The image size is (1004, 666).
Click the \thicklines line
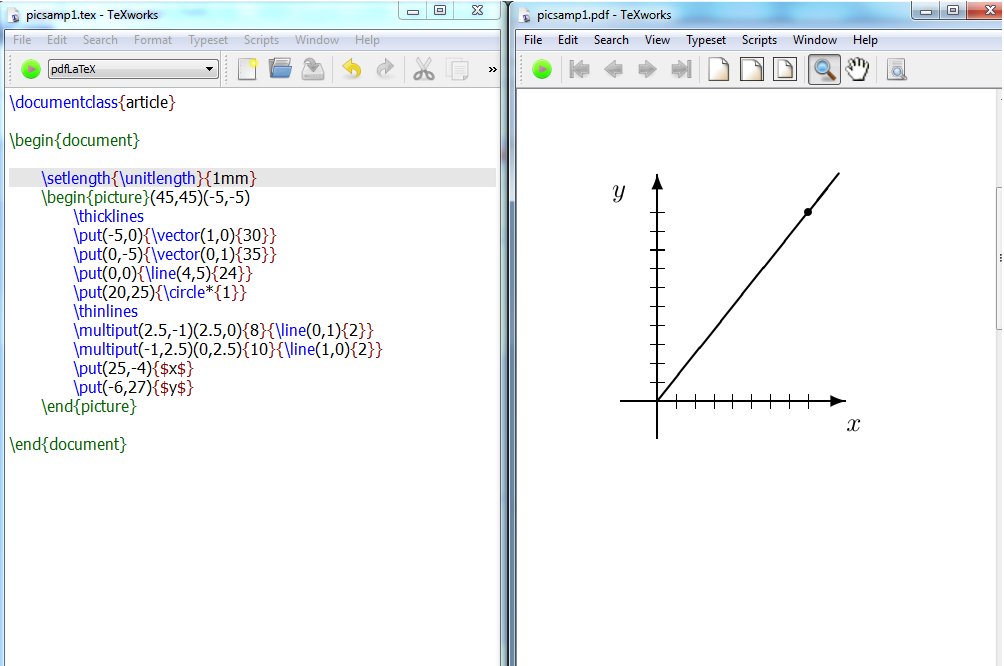pos(108,216)
